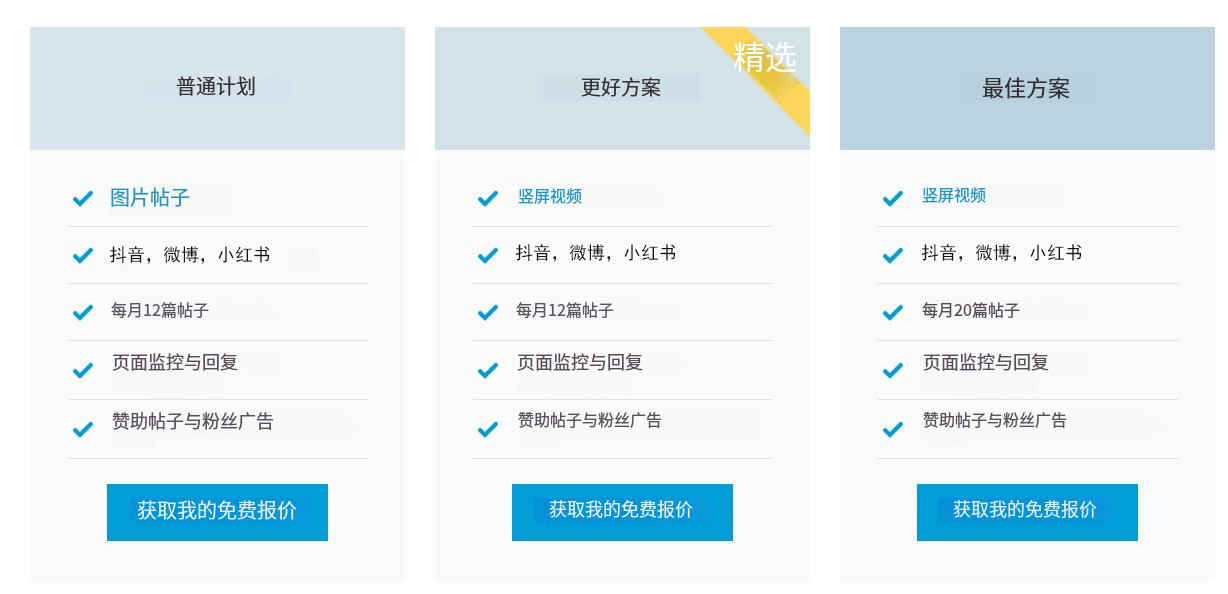1228x594 pixels.
Task: Open the 图片帖子 link in 普通计划
Action: pyautogui.click(x=150, y=197)
